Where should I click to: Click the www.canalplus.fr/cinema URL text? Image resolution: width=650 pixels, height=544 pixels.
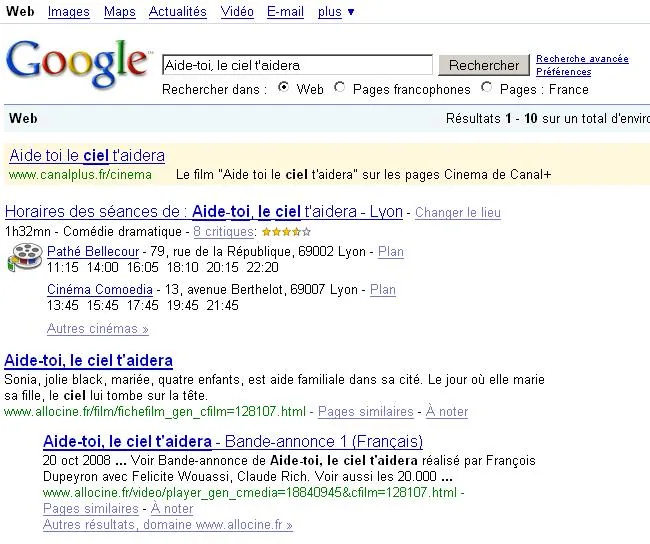[x=80, y=175]
